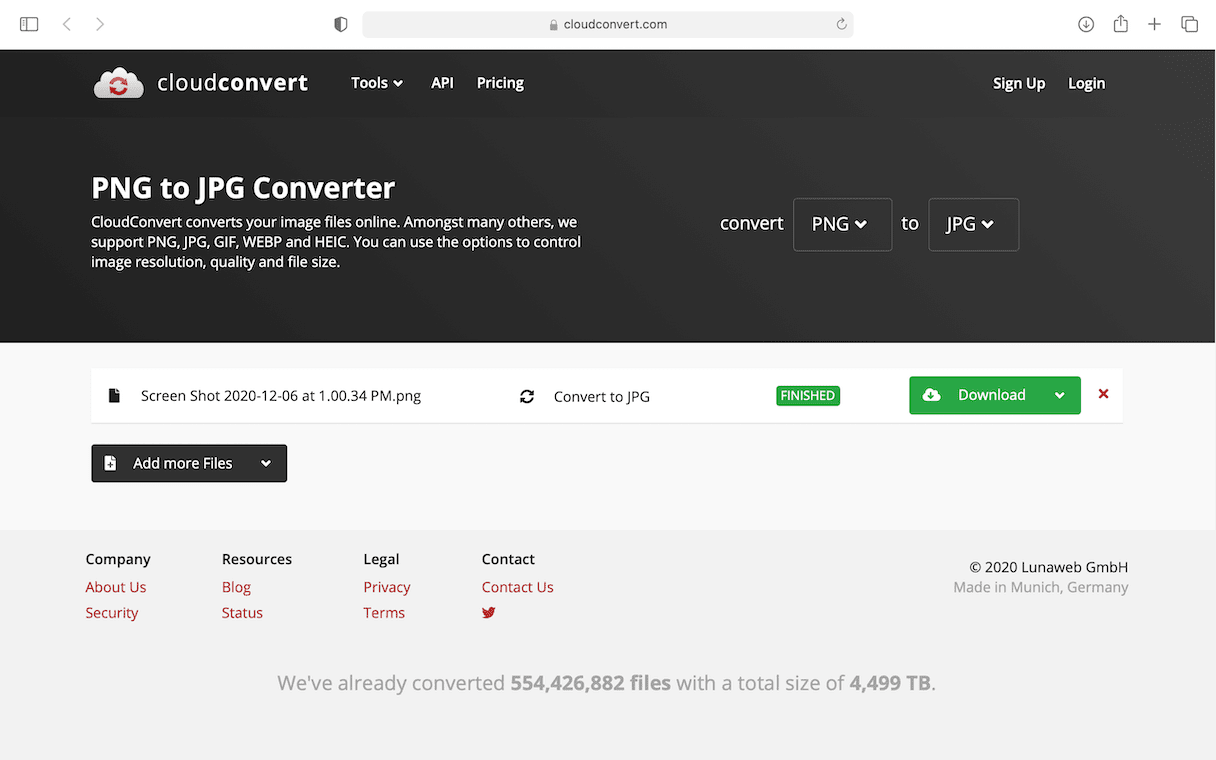Click the privacy shield icon in the browser toolbar

[x=340, y=23]
